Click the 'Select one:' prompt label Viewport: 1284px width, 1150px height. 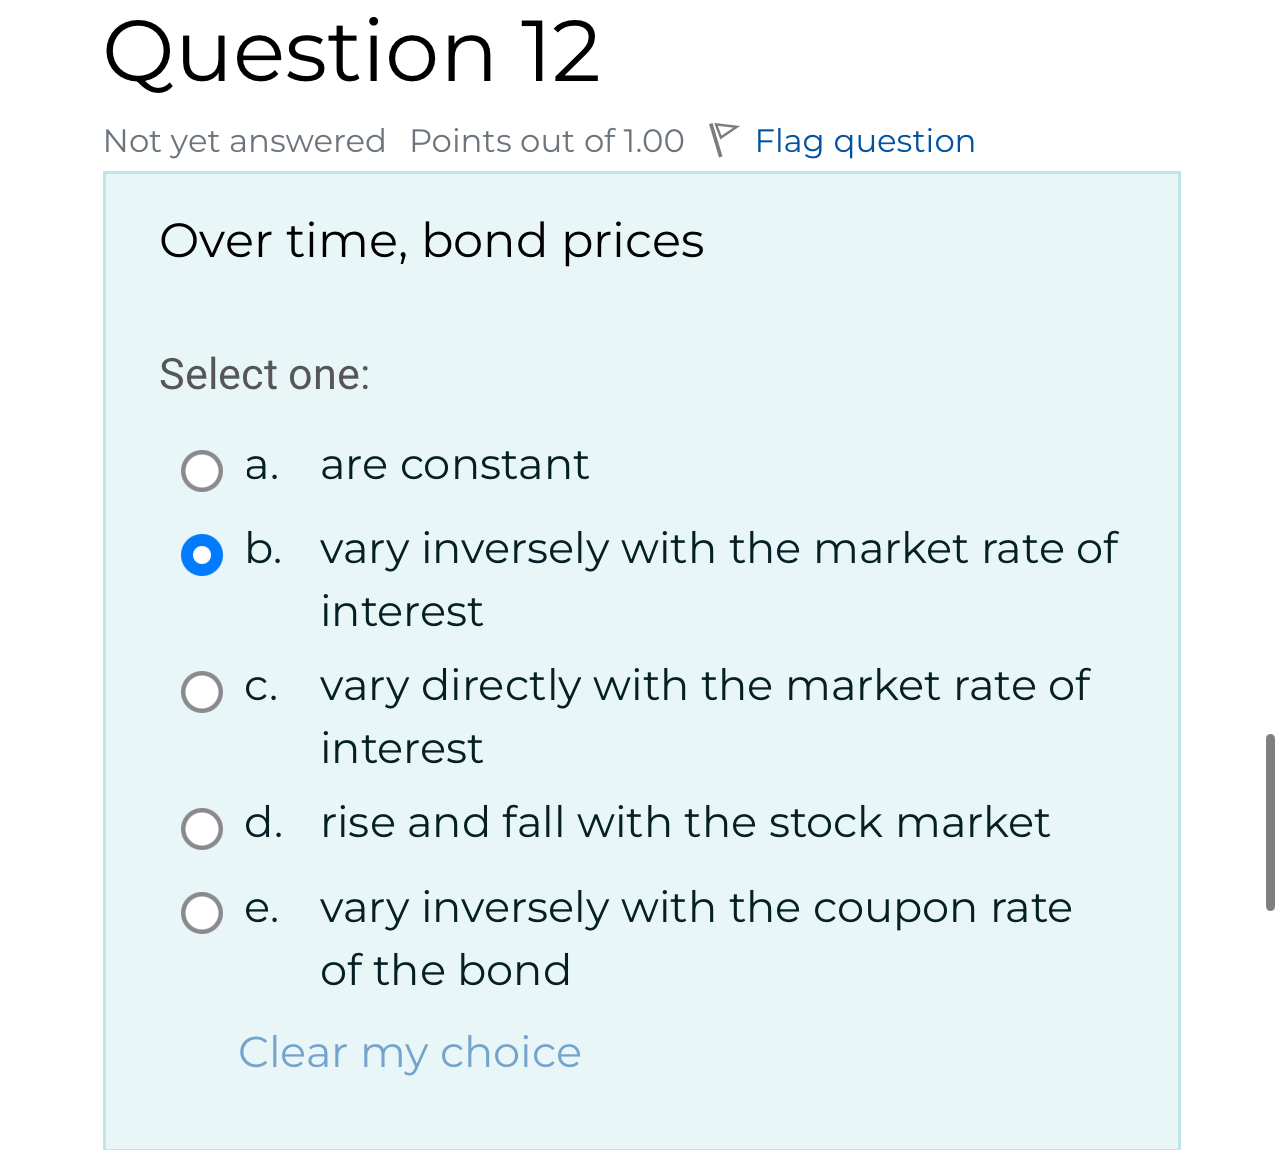pyautogui.click(x=265, y=375)
